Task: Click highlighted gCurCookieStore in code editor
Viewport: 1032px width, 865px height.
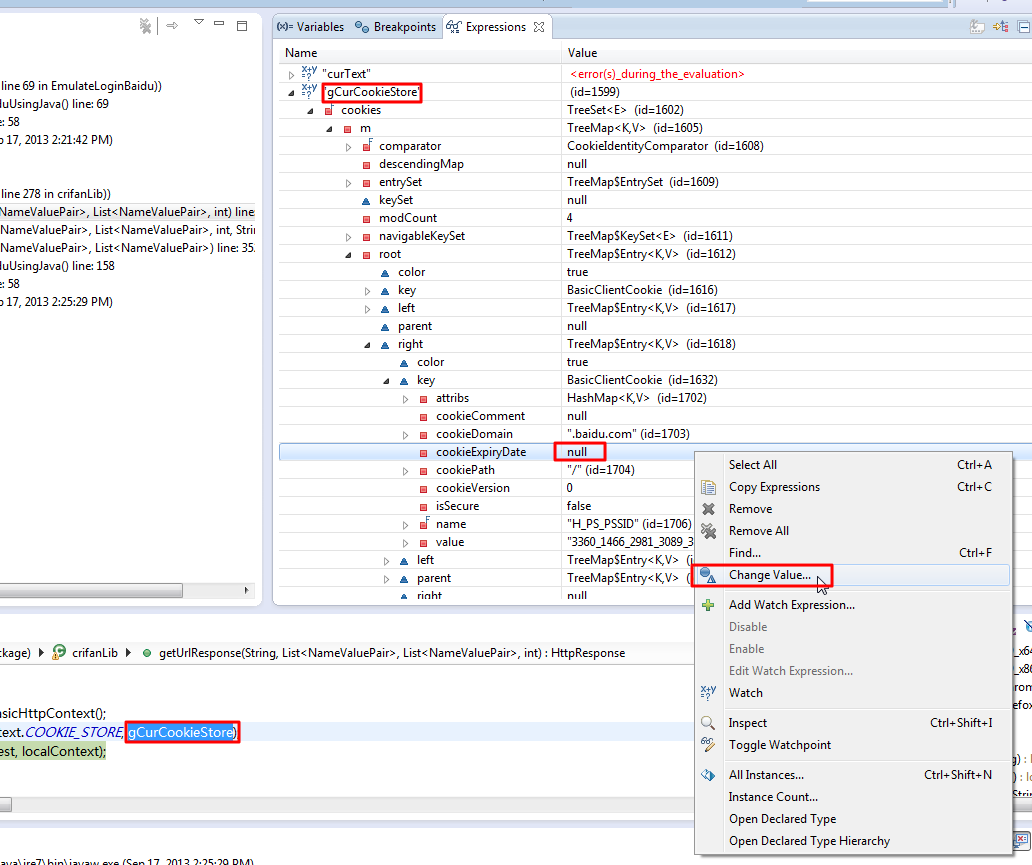Action: [180, 732]
